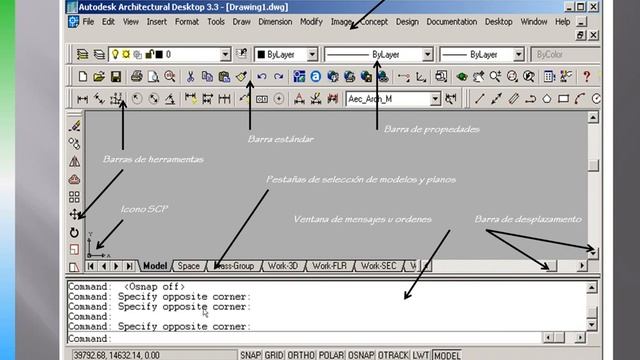The height and width of the screenshot is (360, 640).
Task: Expand the layer 0 dropdown
Action: point(225,54)
